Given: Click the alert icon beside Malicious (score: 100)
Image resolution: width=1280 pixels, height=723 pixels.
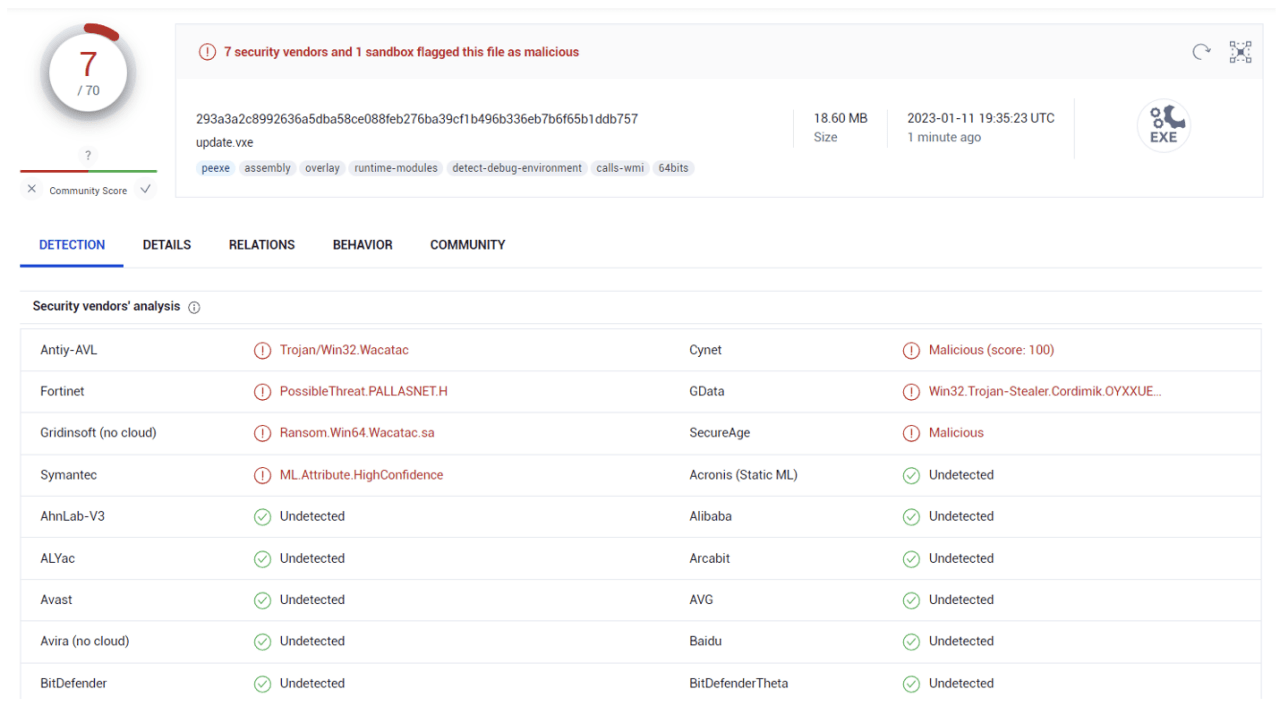Looking at the screenshot, I should [x=911, y=350].
